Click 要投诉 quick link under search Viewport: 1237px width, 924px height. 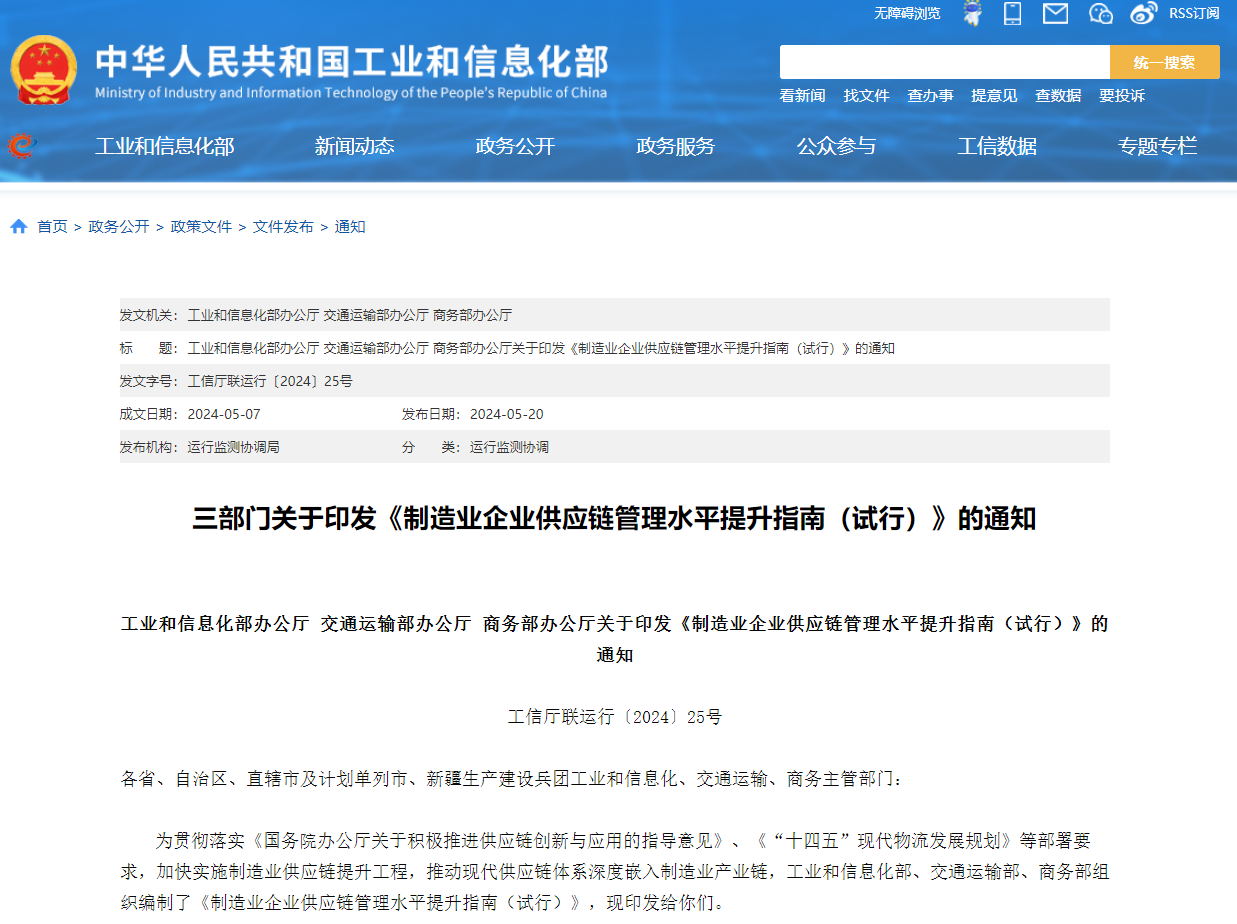click(x=1122, y=96)
